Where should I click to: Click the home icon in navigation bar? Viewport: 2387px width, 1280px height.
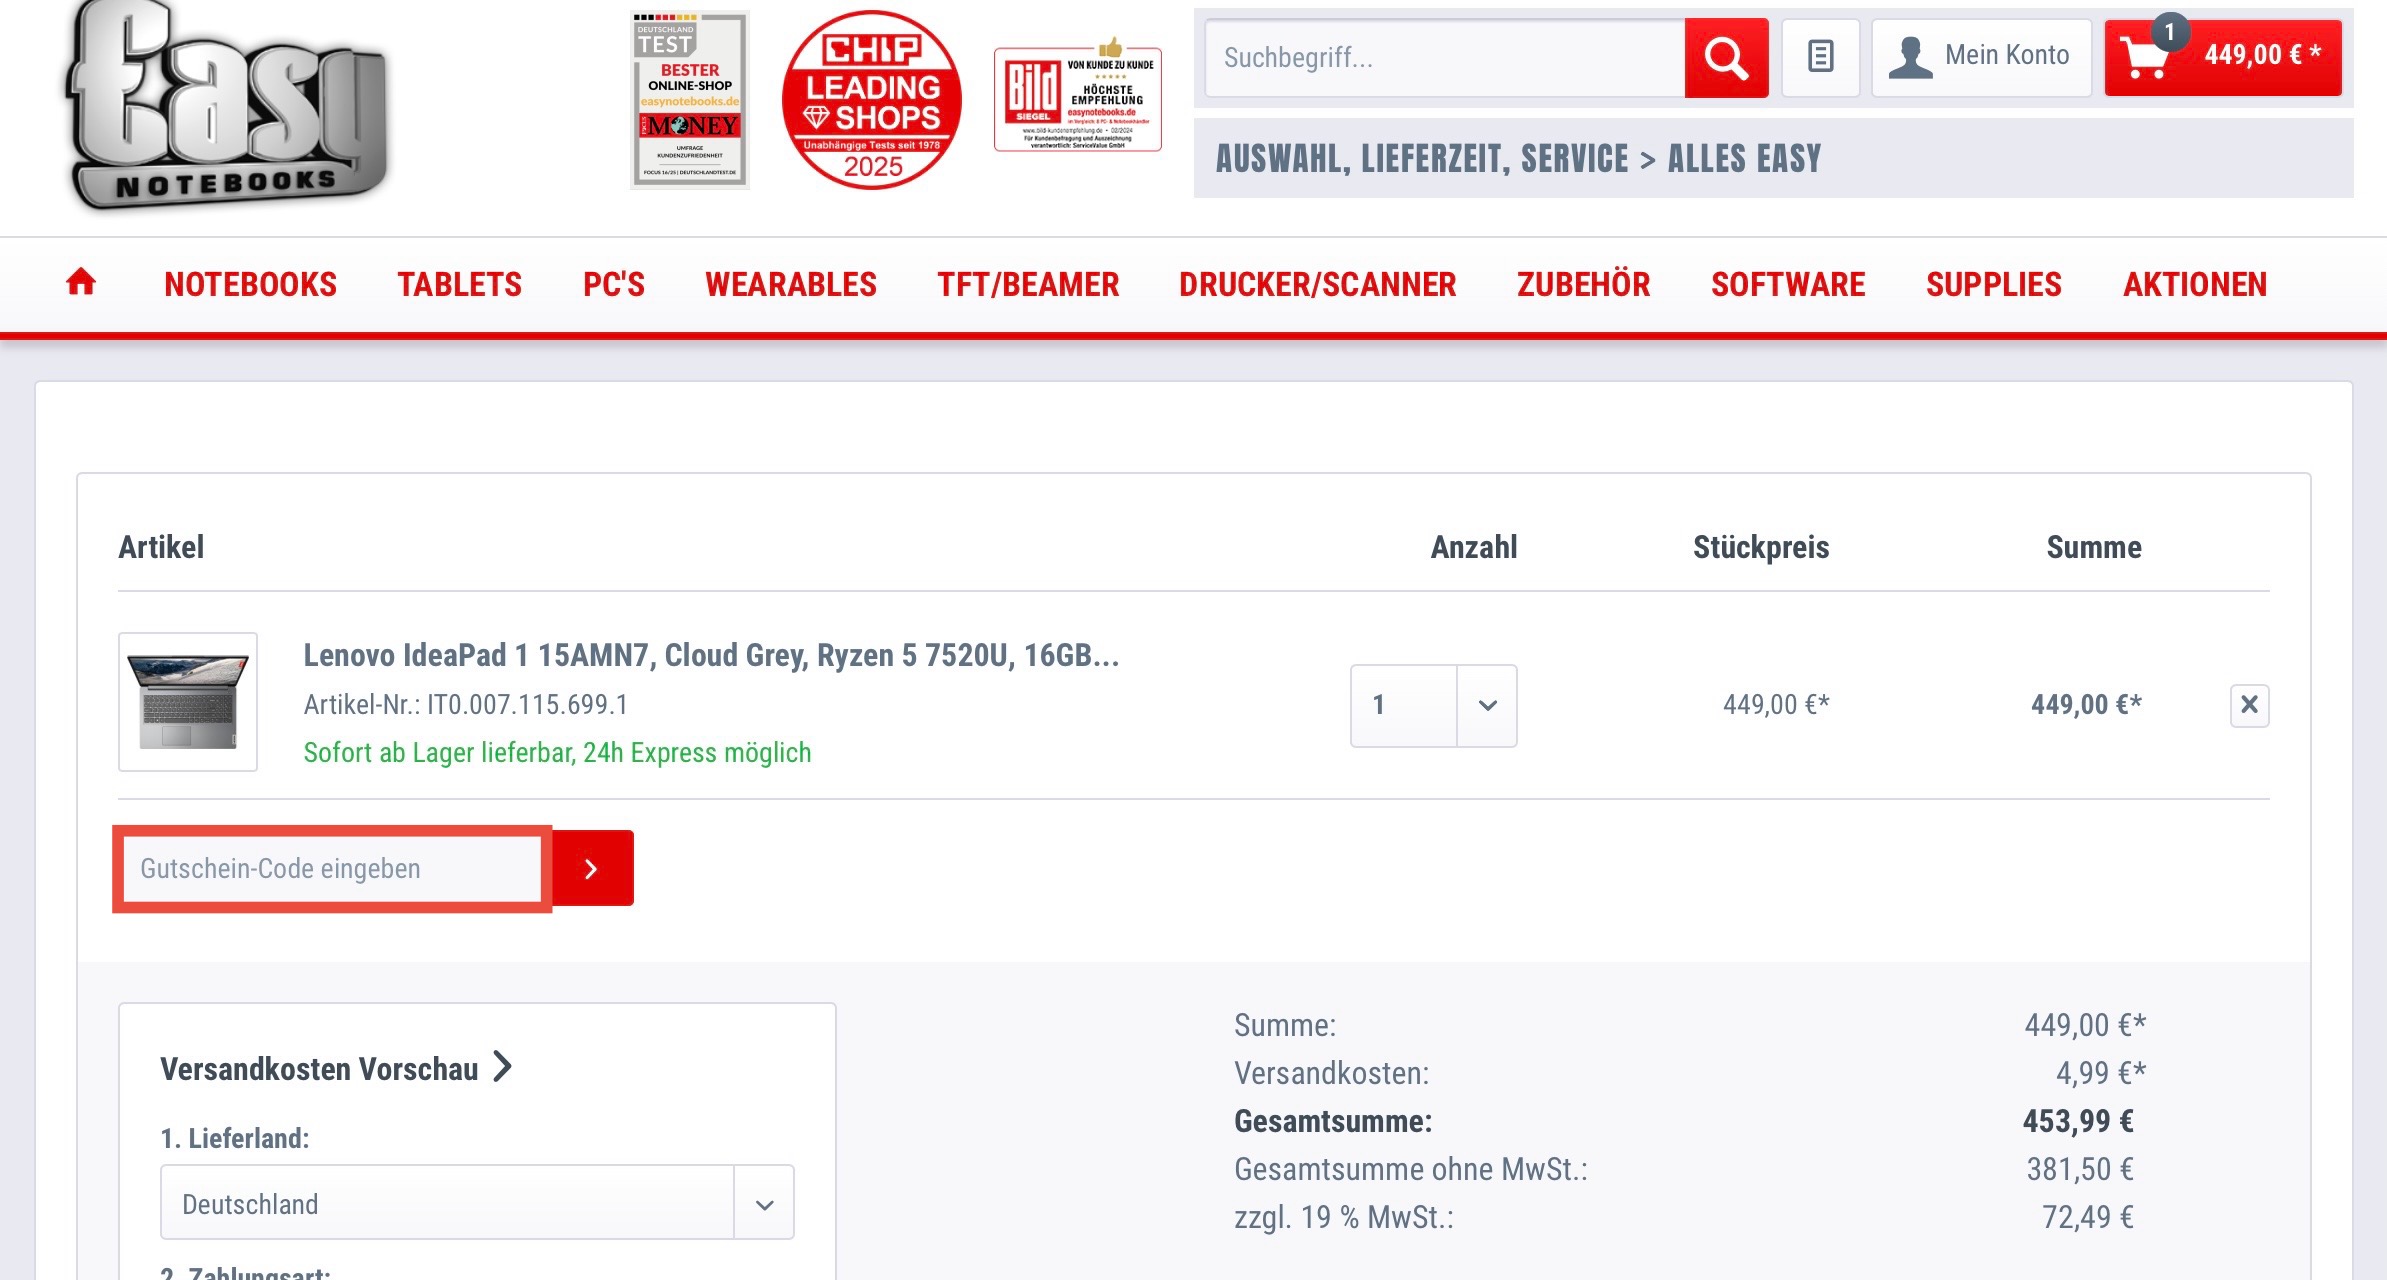(x=81, y=283)
